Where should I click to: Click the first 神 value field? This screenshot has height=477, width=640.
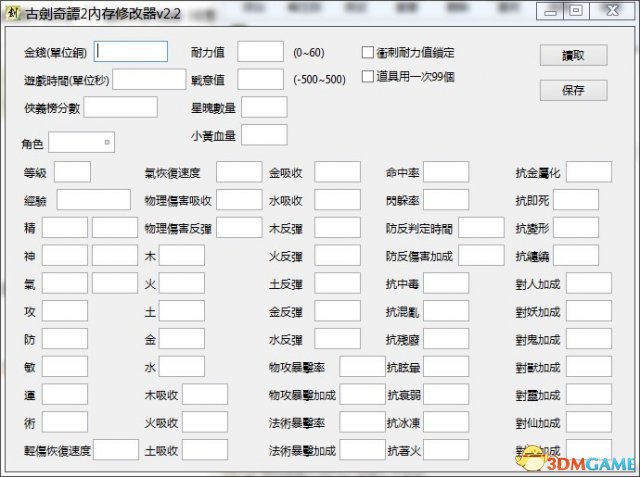pos(65,255)
